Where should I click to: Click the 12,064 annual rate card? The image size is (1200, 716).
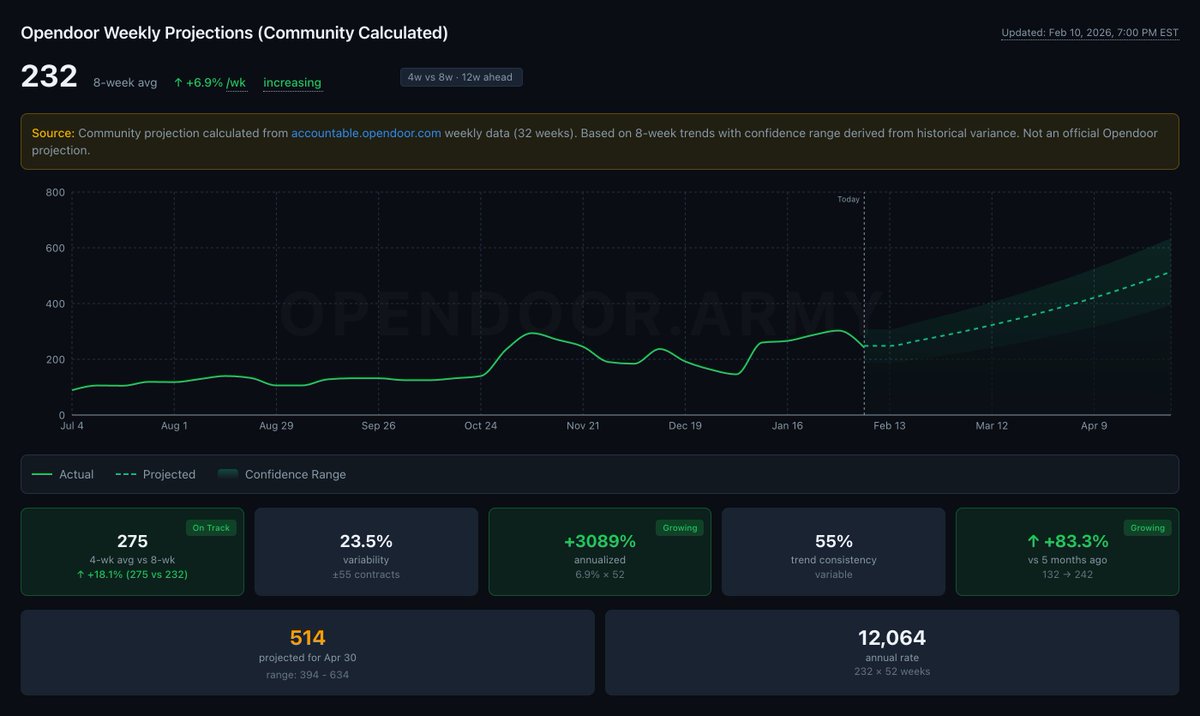[893, 651]
